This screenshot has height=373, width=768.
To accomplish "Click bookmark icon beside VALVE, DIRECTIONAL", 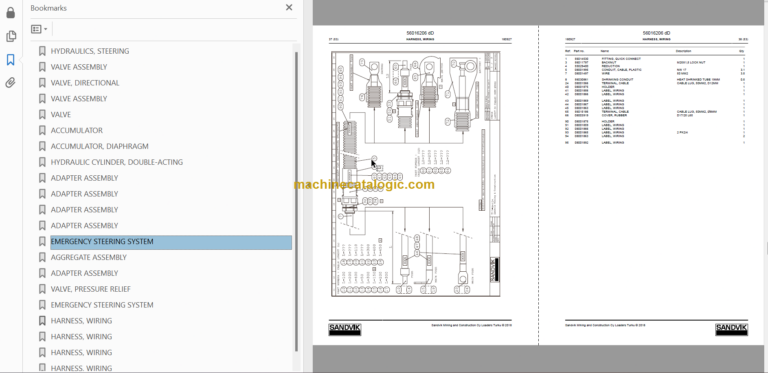I will 42,83.
